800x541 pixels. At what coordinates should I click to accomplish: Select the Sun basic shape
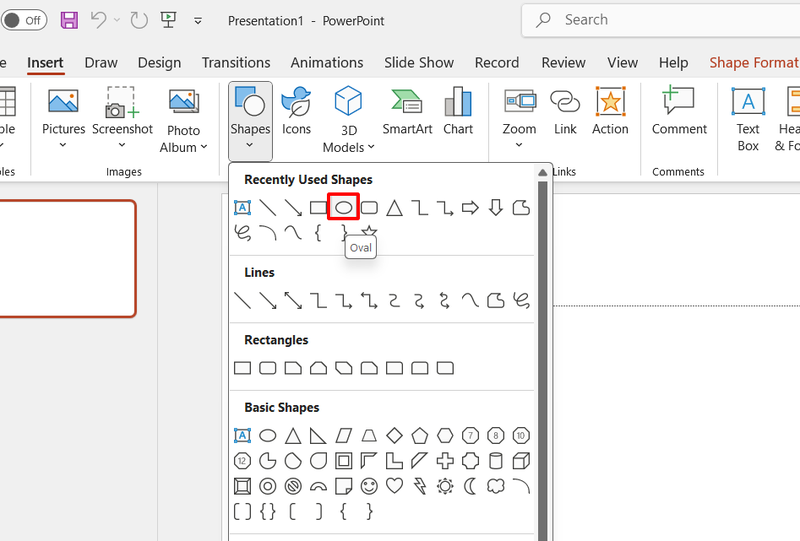tap(445, 486)
